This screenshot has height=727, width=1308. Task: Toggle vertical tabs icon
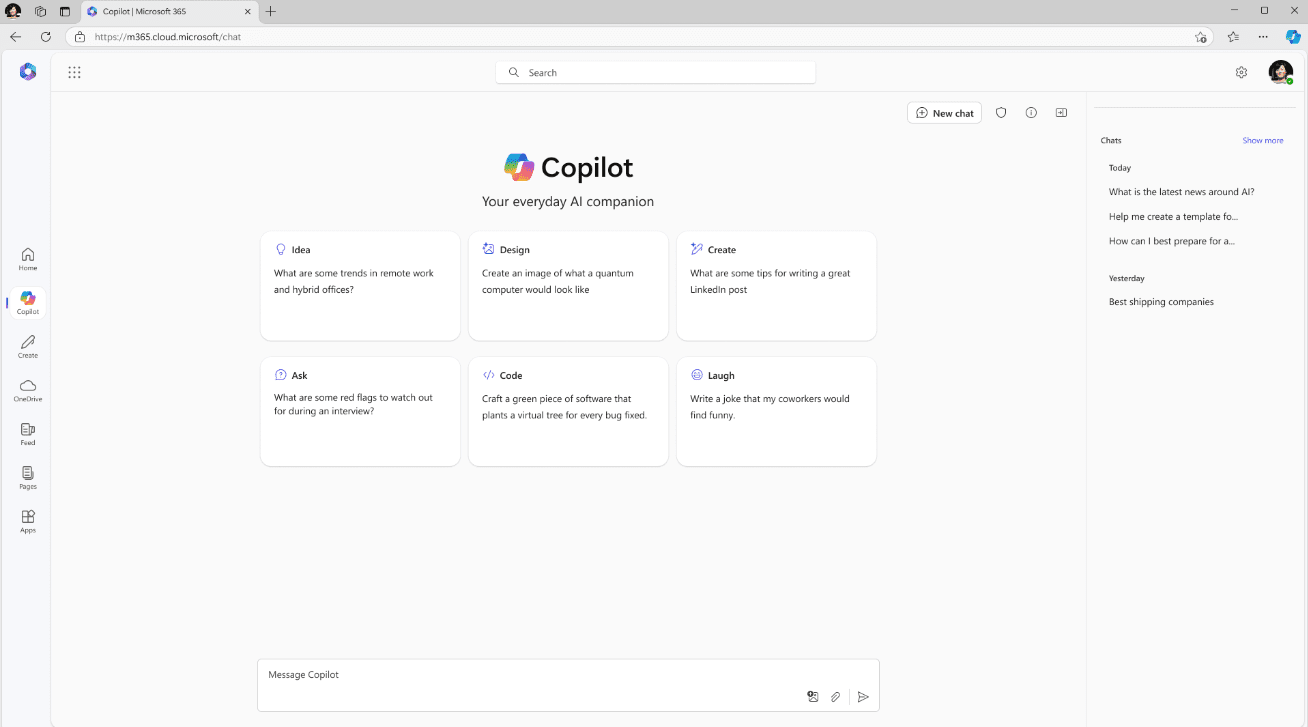pos(65,11)
